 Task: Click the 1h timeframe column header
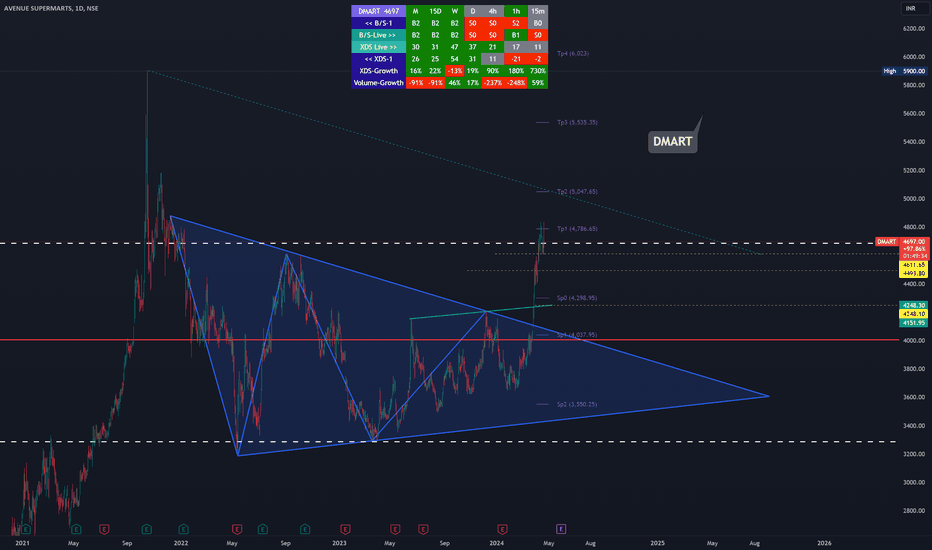(x=515, y=11)
